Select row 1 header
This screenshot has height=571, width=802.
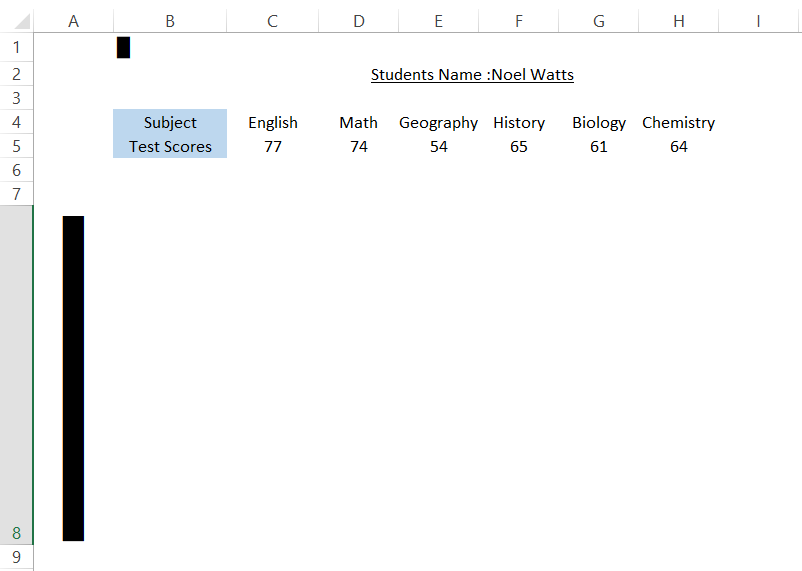pyautogui.click(x=16, y=47)
